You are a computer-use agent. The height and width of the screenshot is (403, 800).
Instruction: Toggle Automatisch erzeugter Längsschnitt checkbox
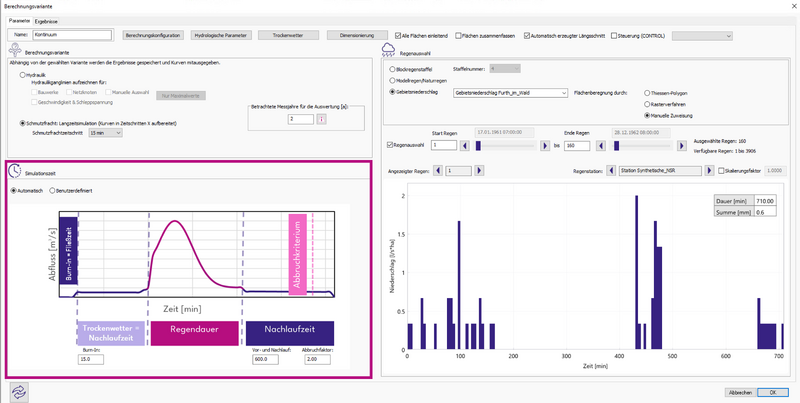pyautogui.click(x=527, y=36)
